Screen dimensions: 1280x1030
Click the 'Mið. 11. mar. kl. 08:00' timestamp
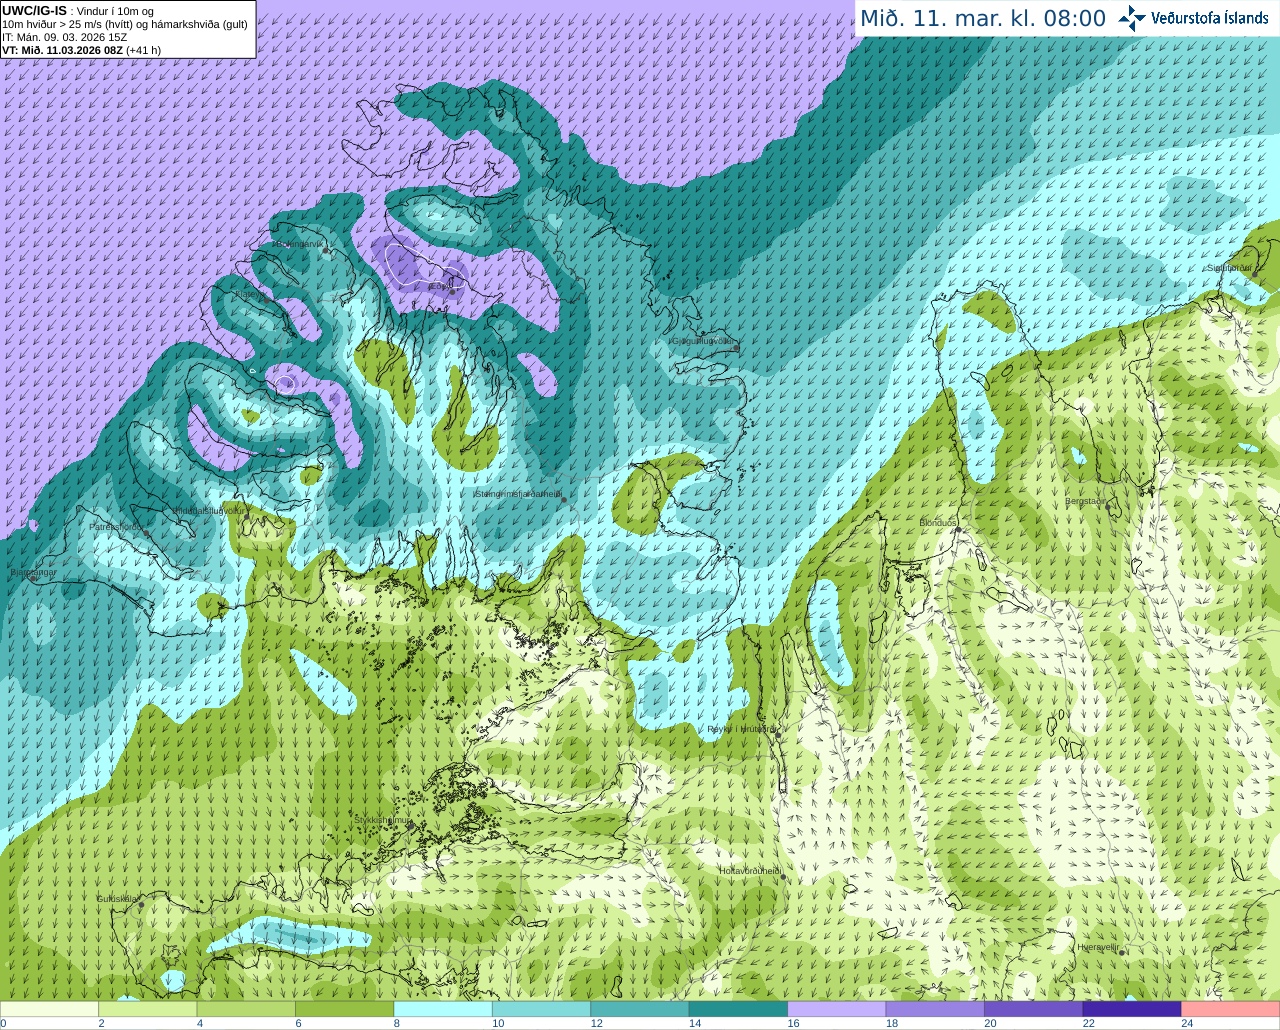(983, 19)
